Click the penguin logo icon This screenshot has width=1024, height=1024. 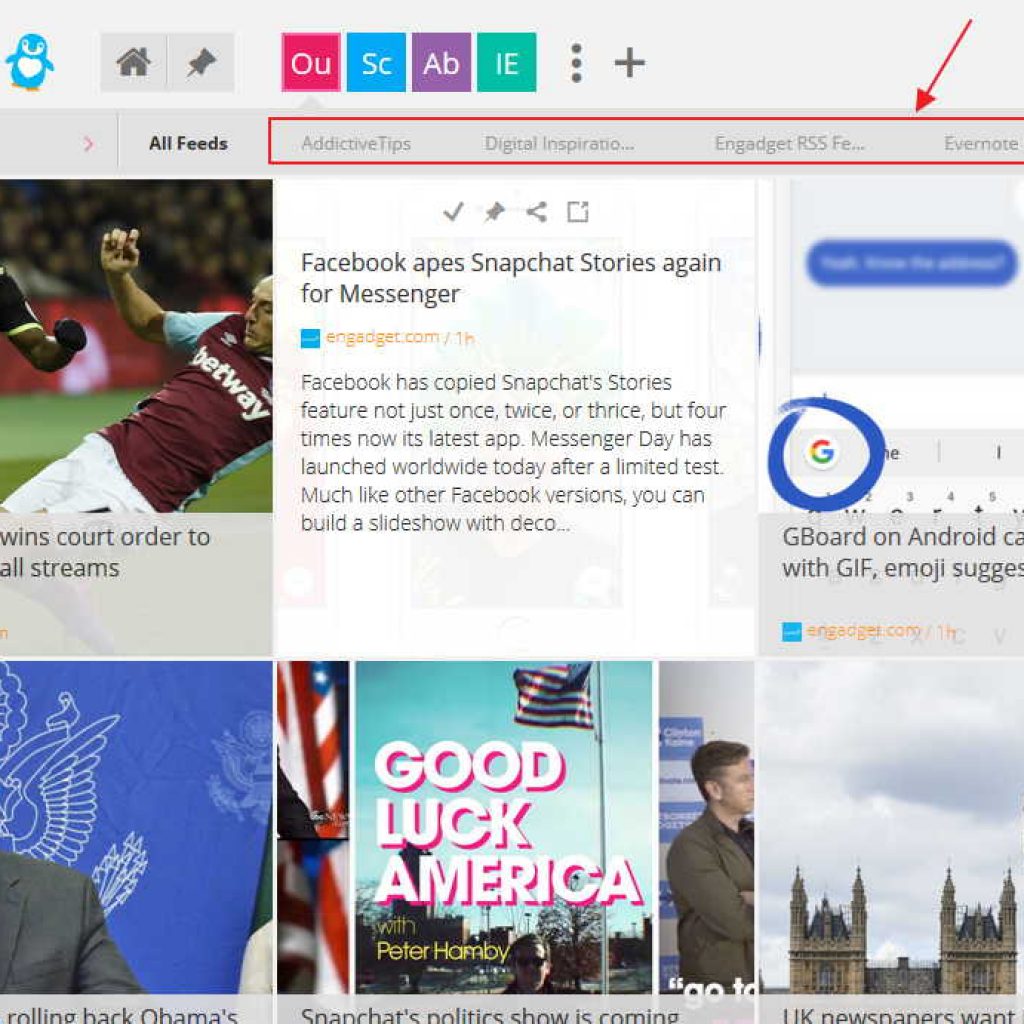pos(29,62)
